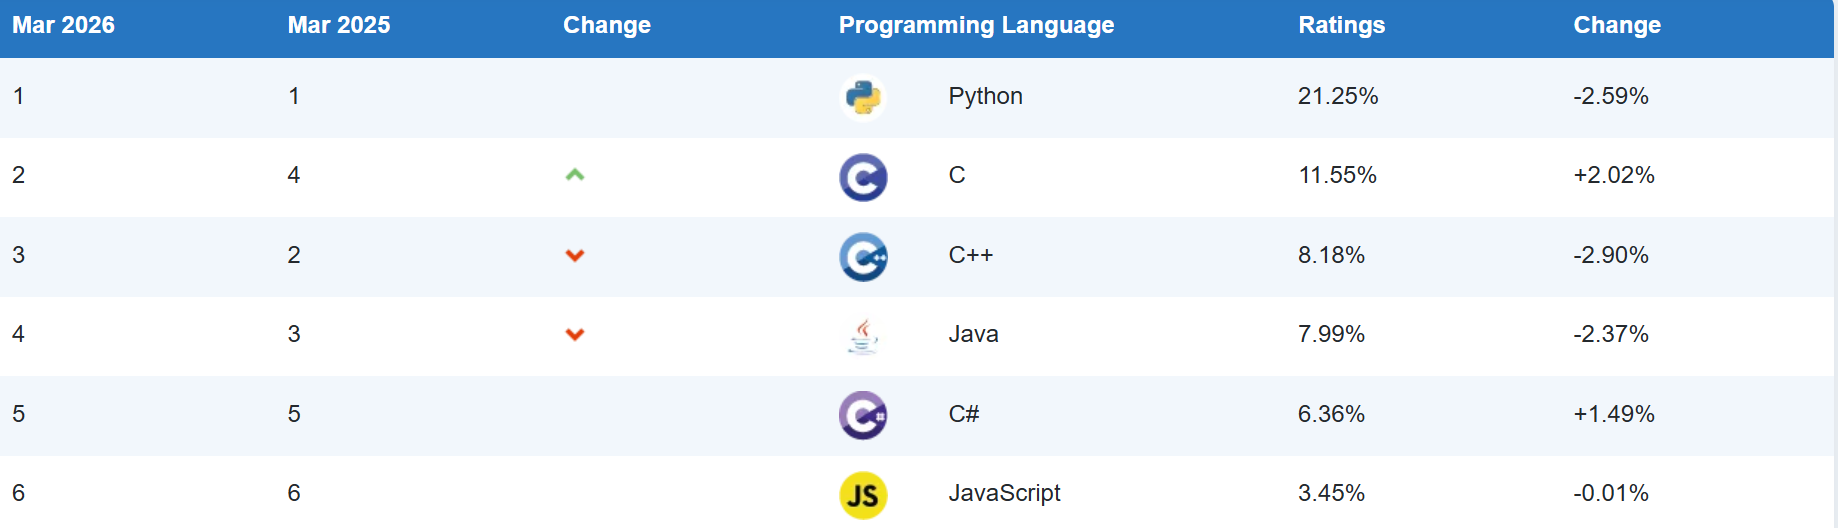
Task: Click the C# logo icon
Action: 863,415
